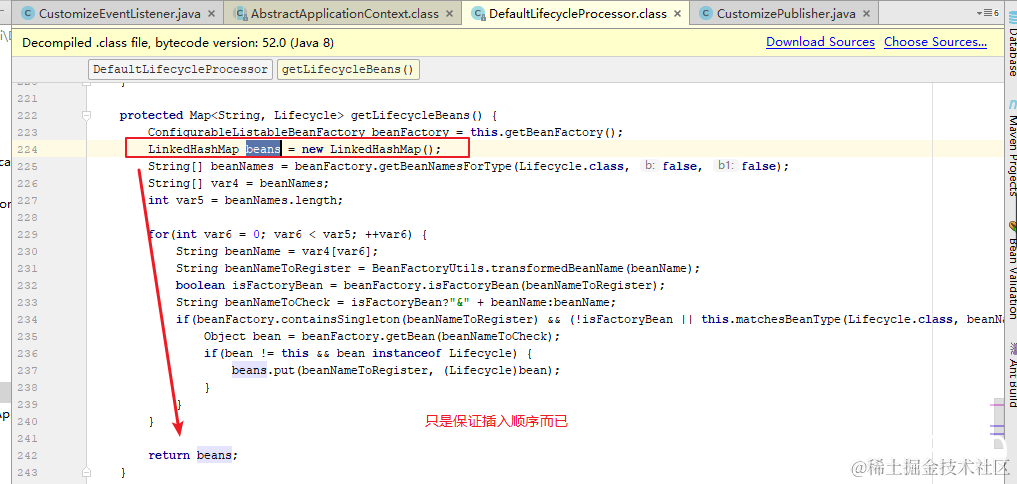
Task: Click 'ConfigurableListableBeanFactory' type on line 223
Action: (x=256, y=132)
